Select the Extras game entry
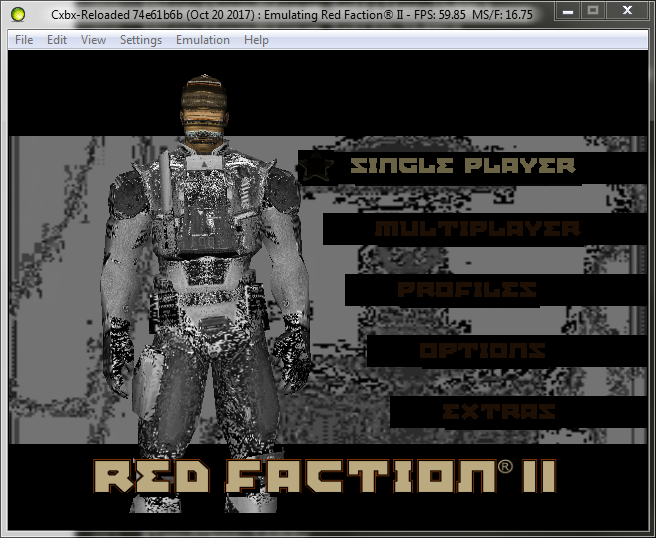The width and height of the screenshot is (656, 538). pos(499,412)
